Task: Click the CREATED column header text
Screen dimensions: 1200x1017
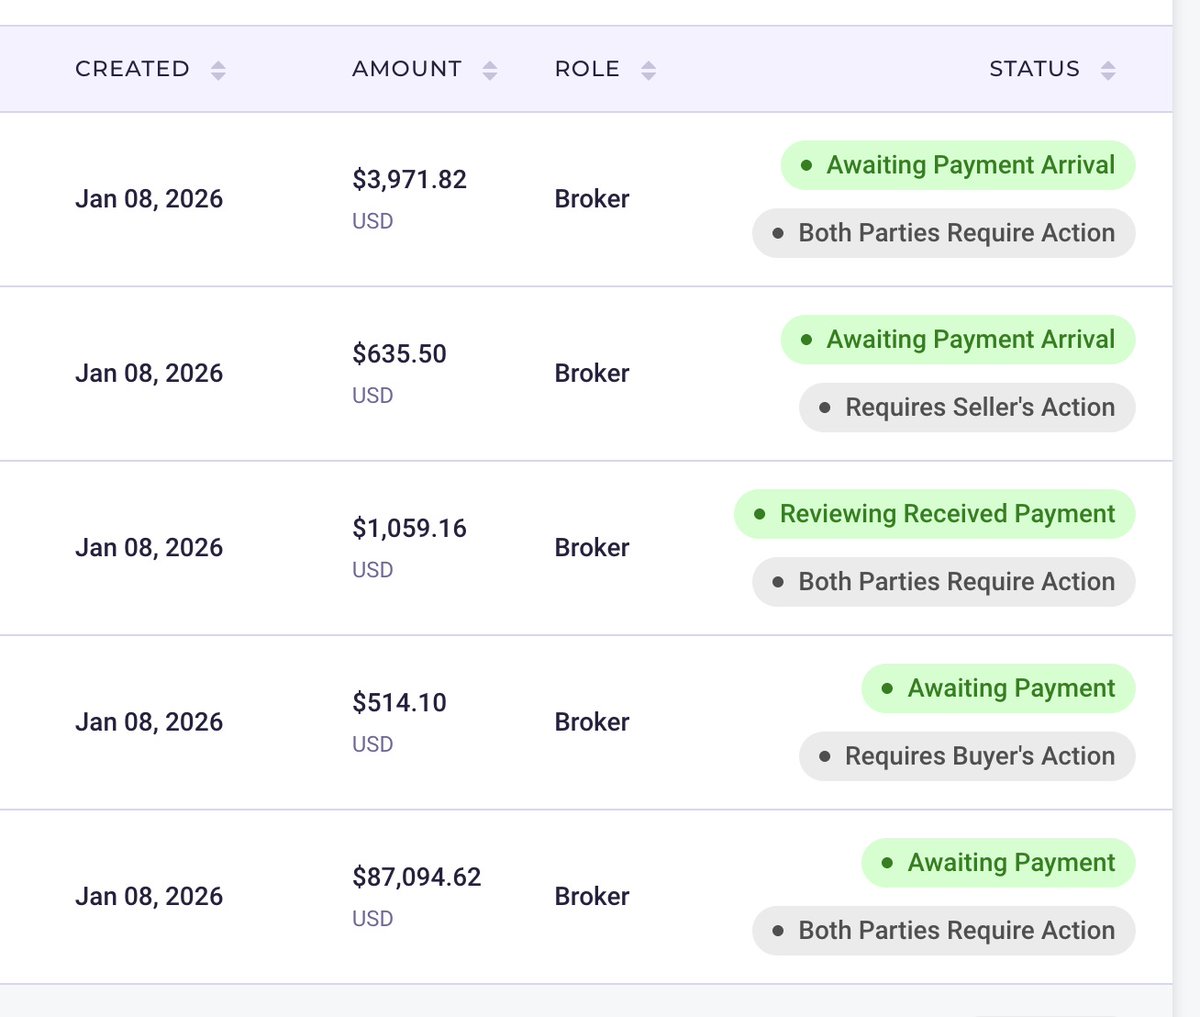Action: click(132, 69)
